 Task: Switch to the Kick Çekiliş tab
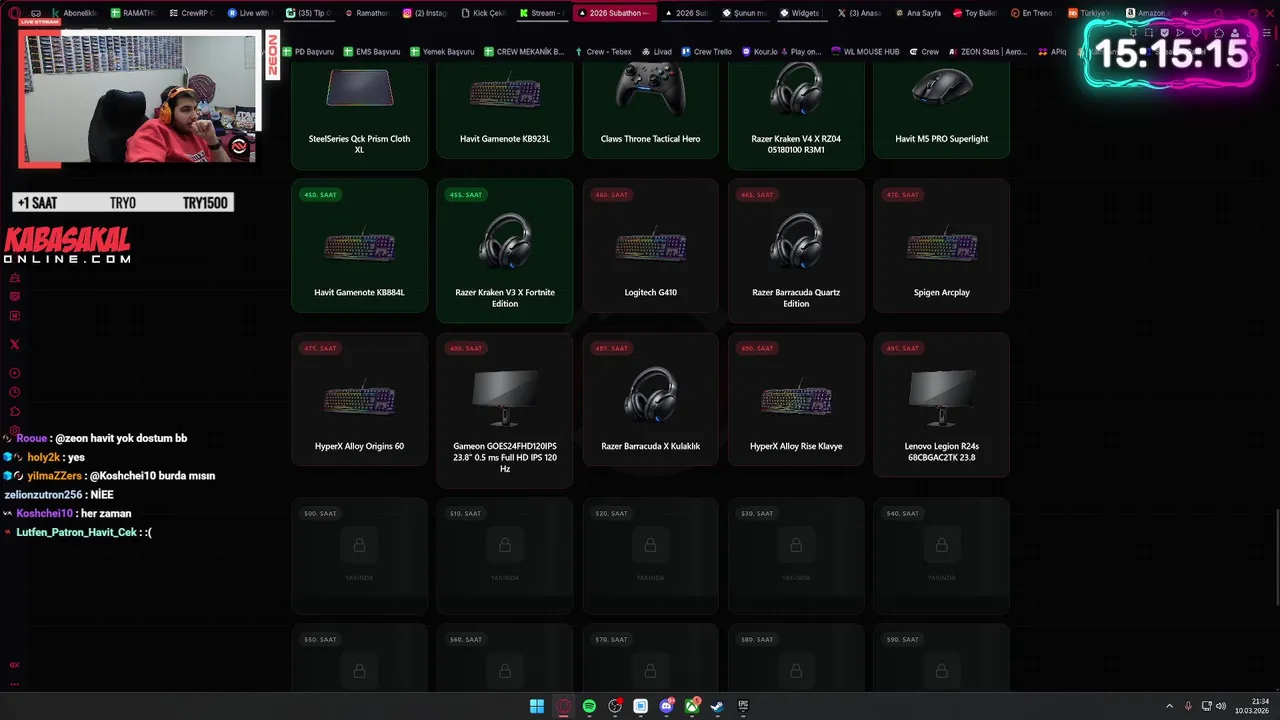click(485, 13)
